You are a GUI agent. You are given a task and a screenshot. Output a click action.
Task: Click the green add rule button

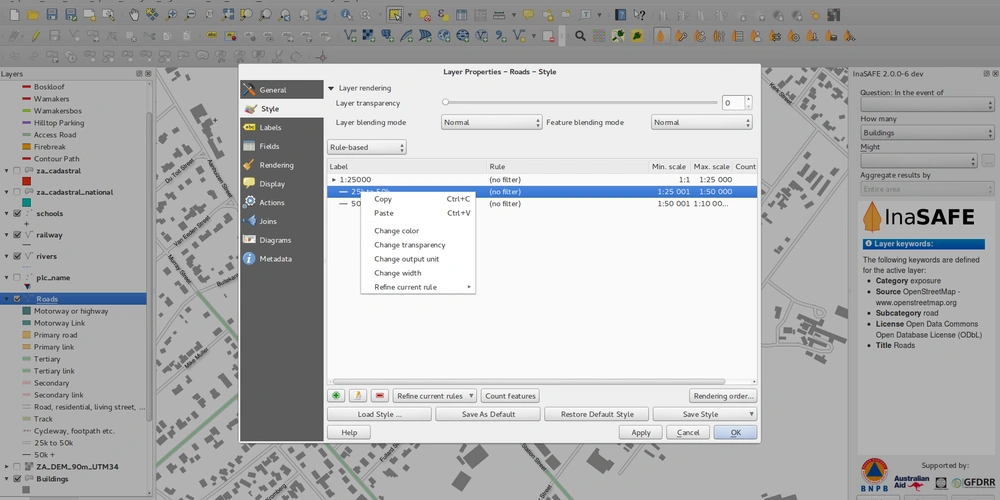(336, 396)
